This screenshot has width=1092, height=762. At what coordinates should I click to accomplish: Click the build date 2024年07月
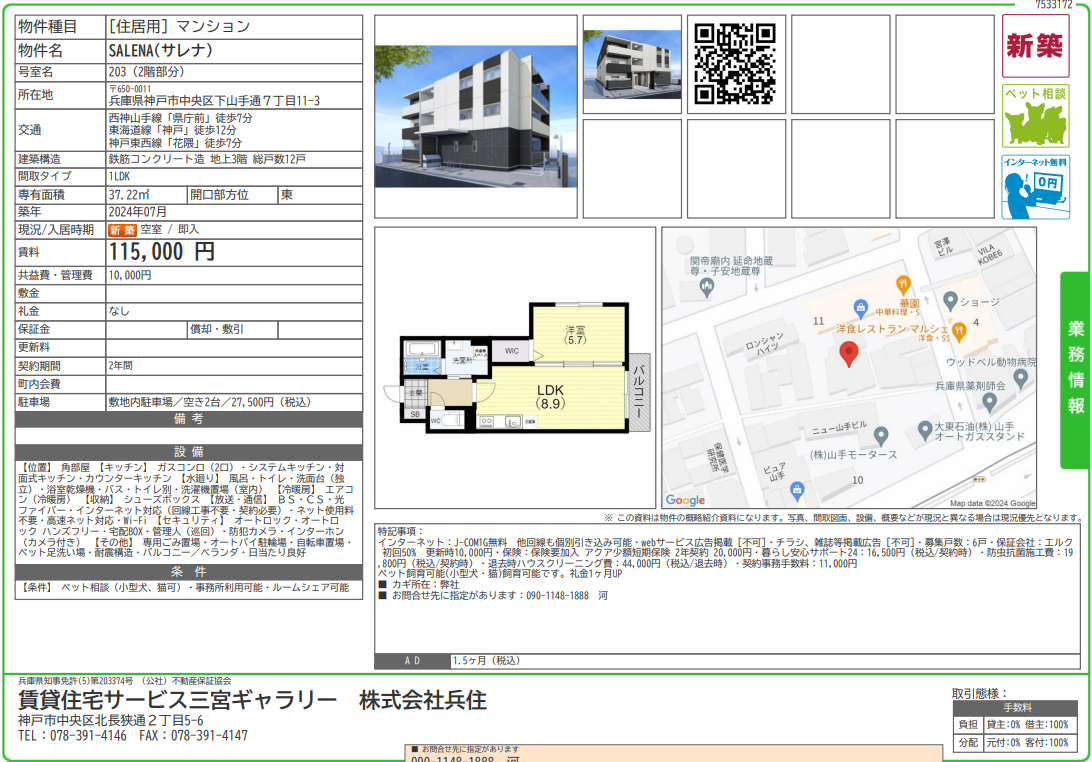coord(138,212)
